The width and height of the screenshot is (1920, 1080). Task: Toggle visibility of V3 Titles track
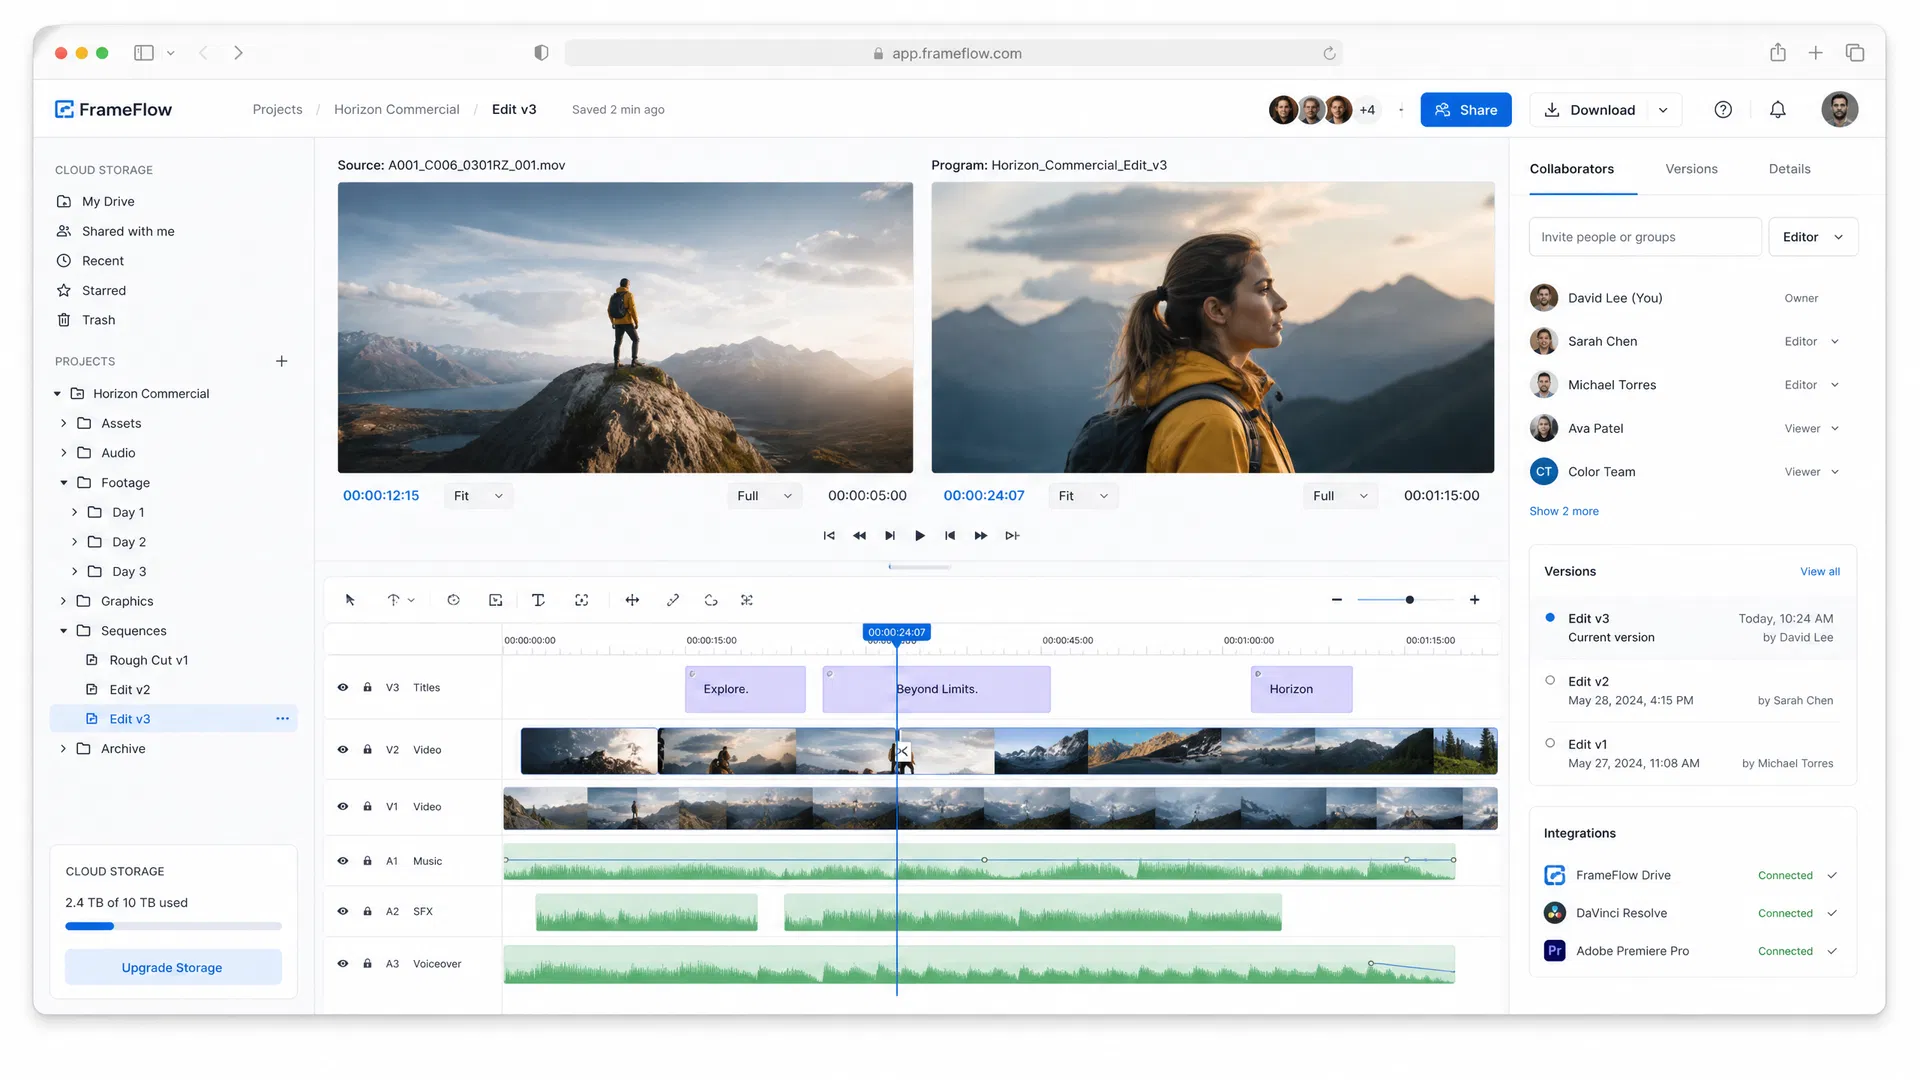(x=343, y=688)
